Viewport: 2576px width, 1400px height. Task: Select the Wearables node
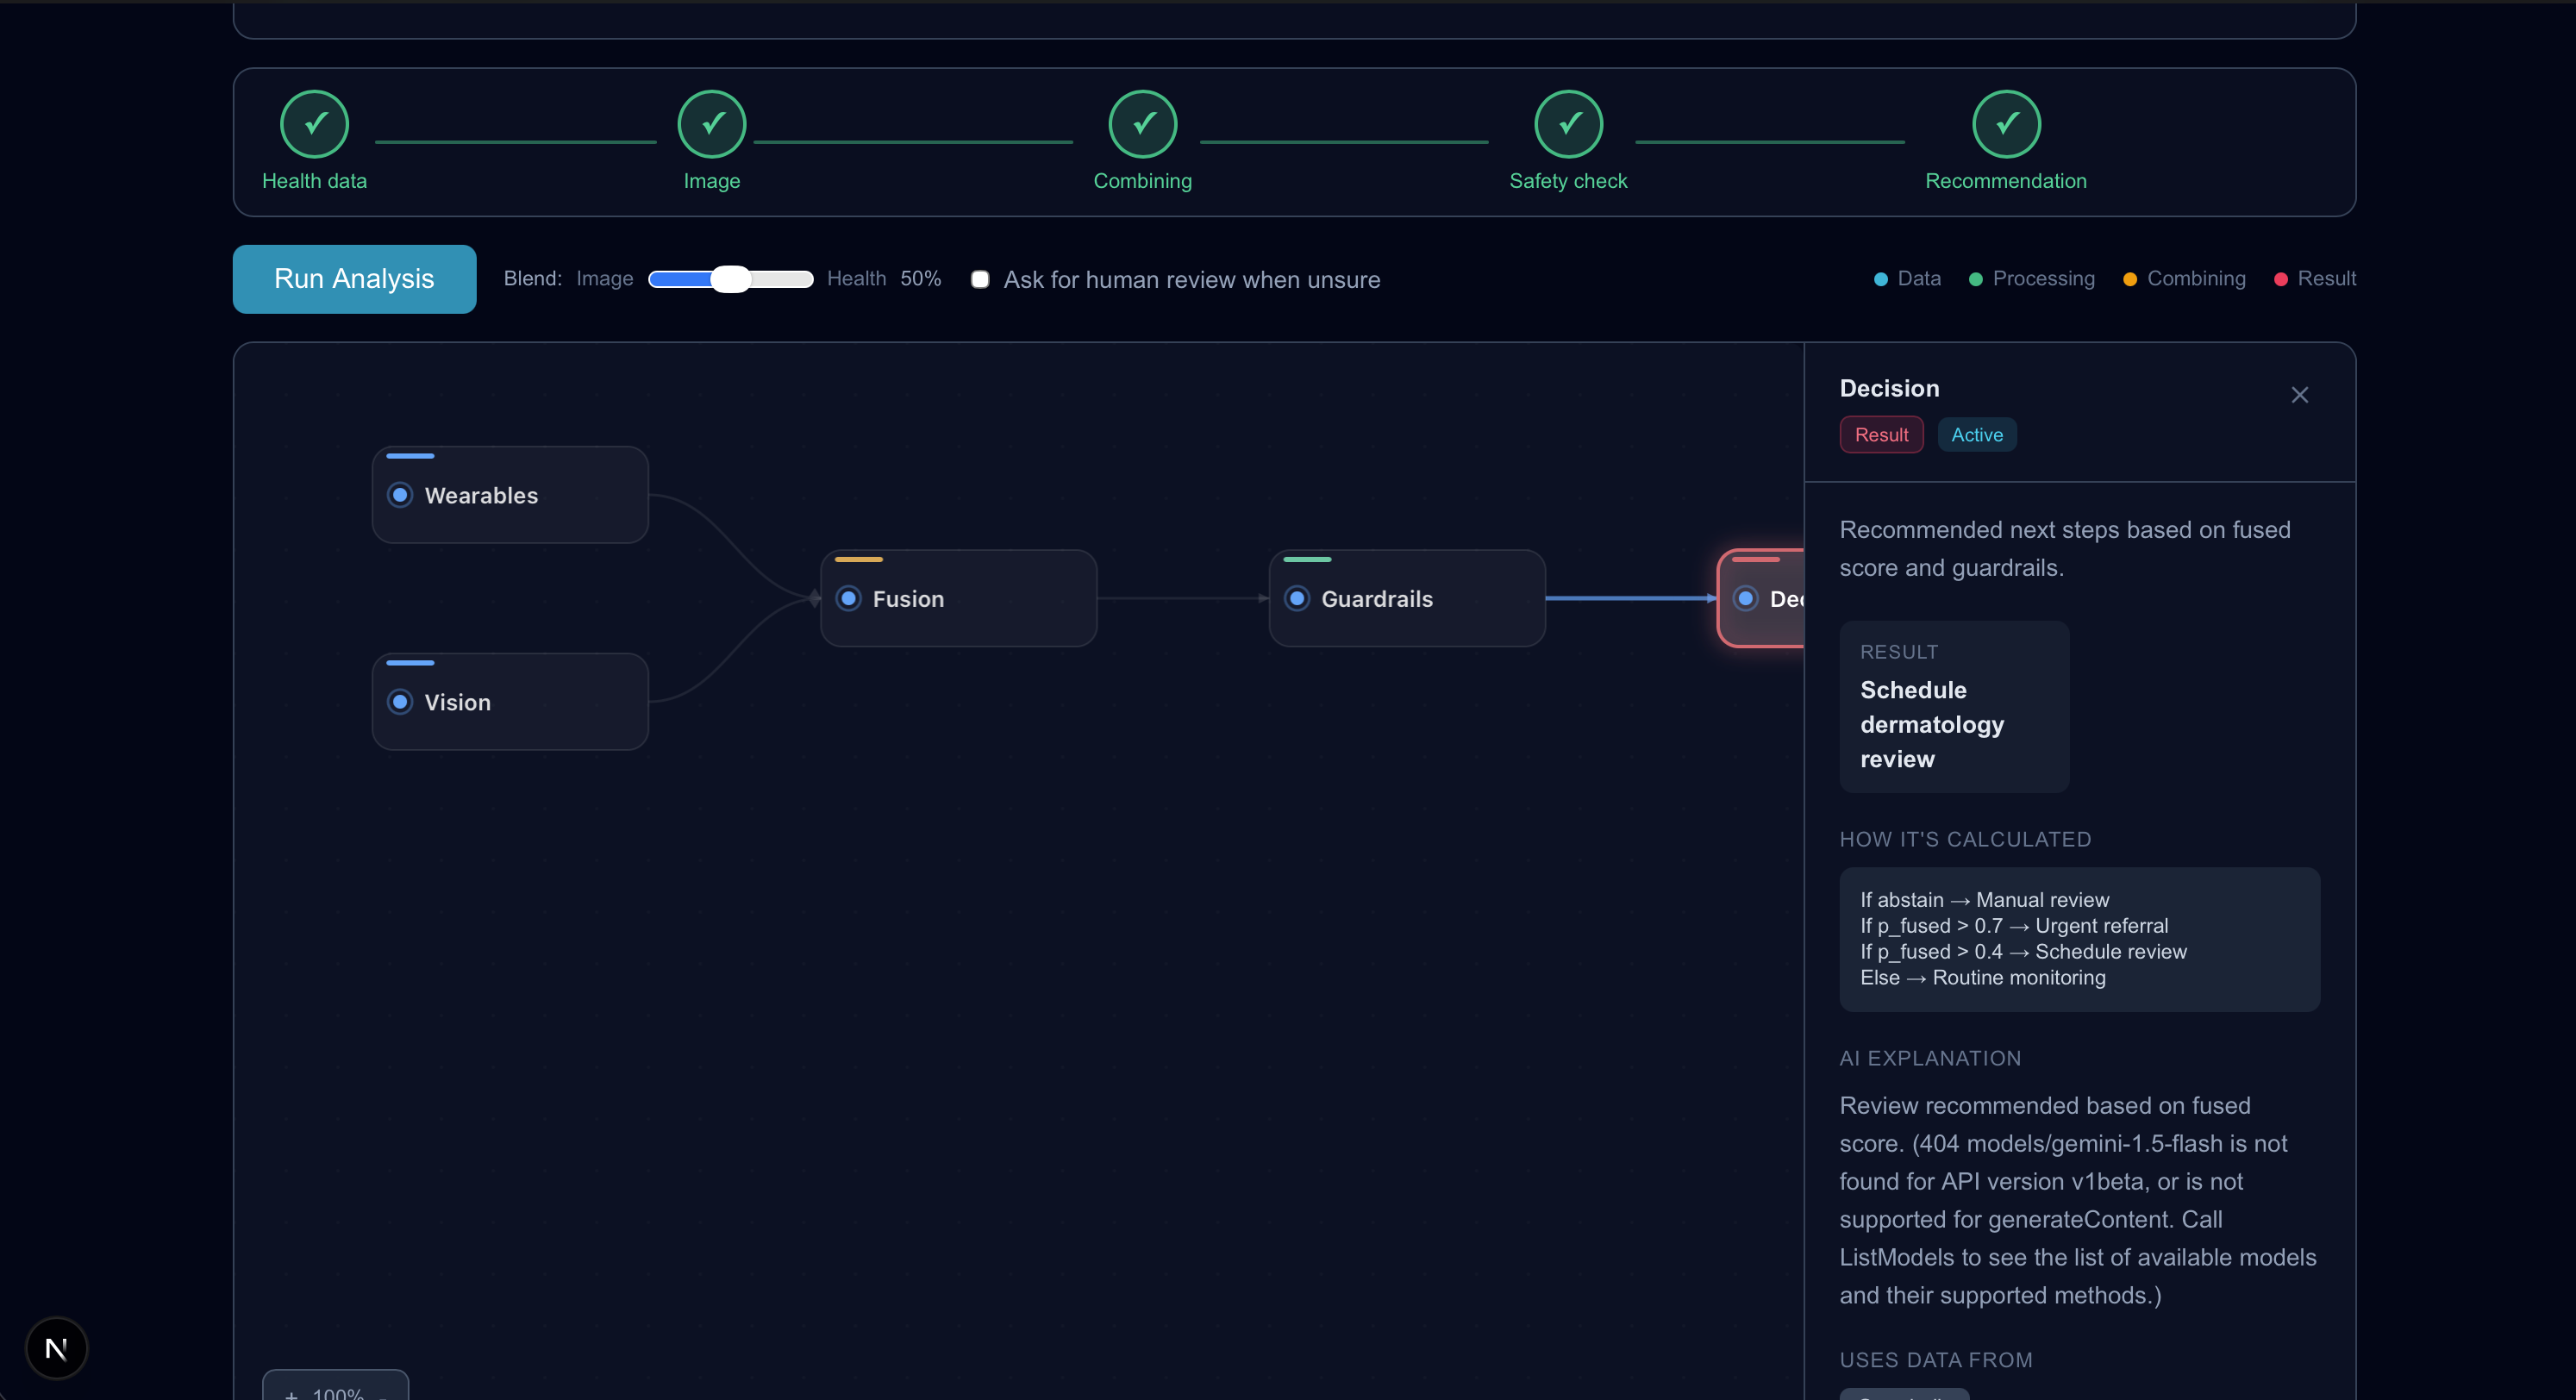pyautogui.click(x=510, y=495)
